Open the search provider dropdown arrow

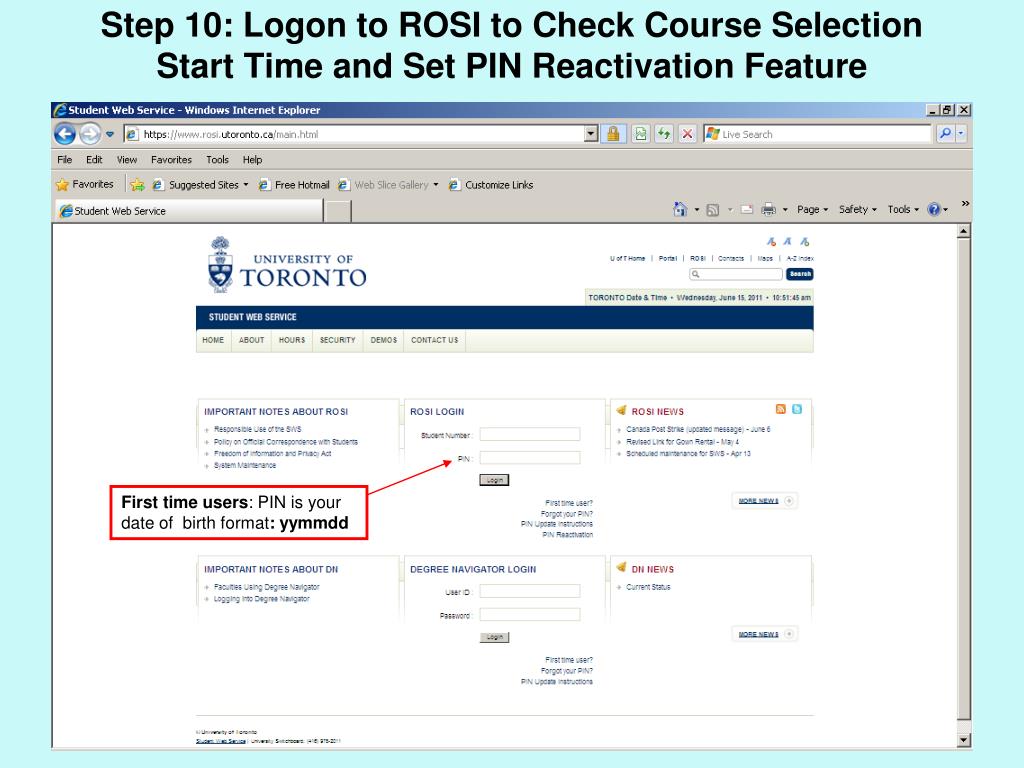[x=961, y=134]
